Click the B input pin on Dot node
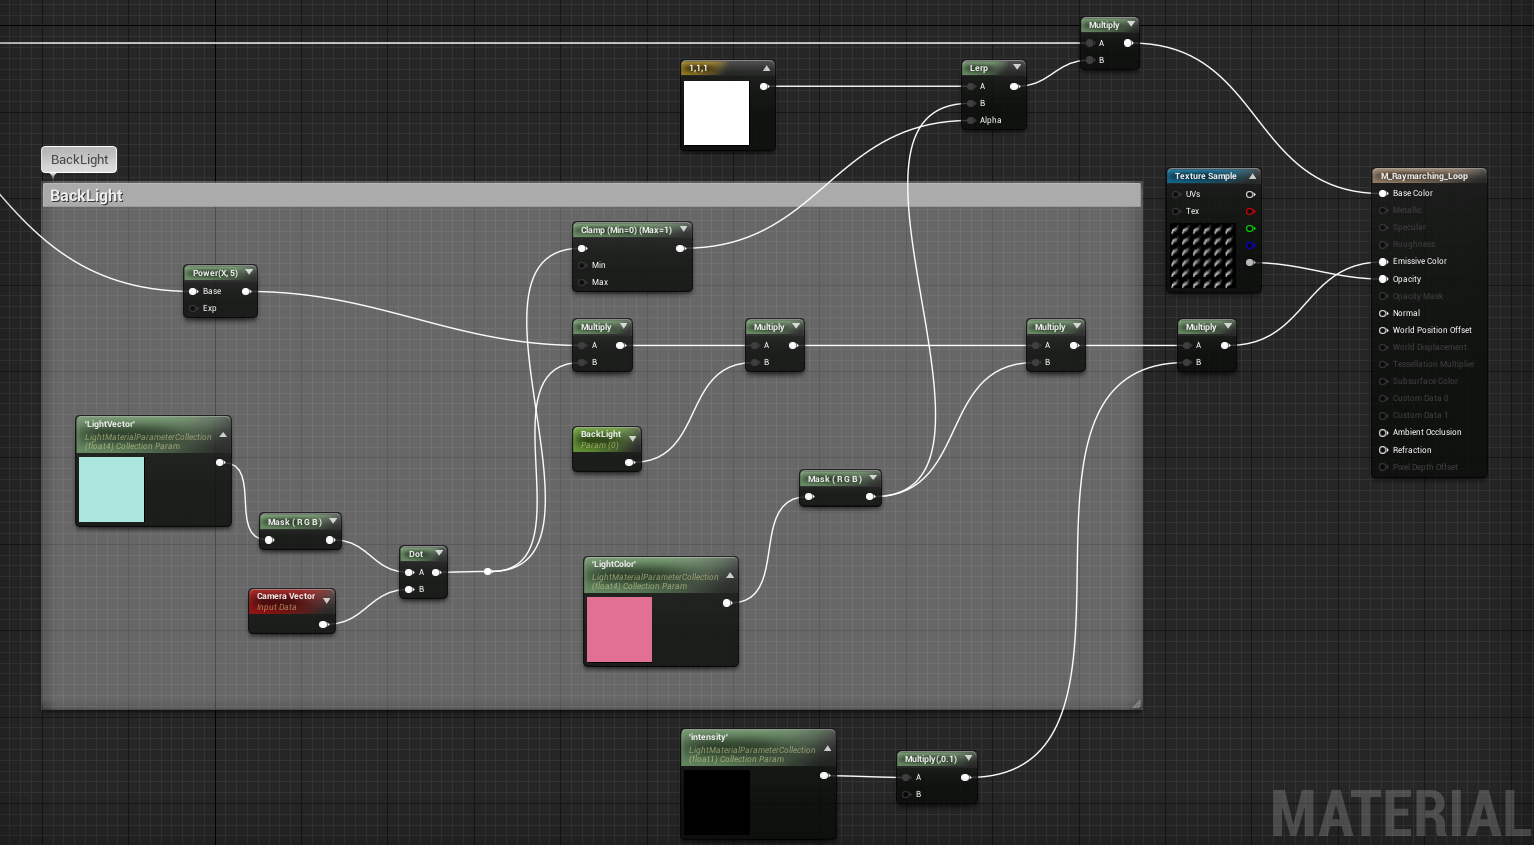Image resolution: width=1534 pixels, height=845 pixels. (x=409, y=589)
